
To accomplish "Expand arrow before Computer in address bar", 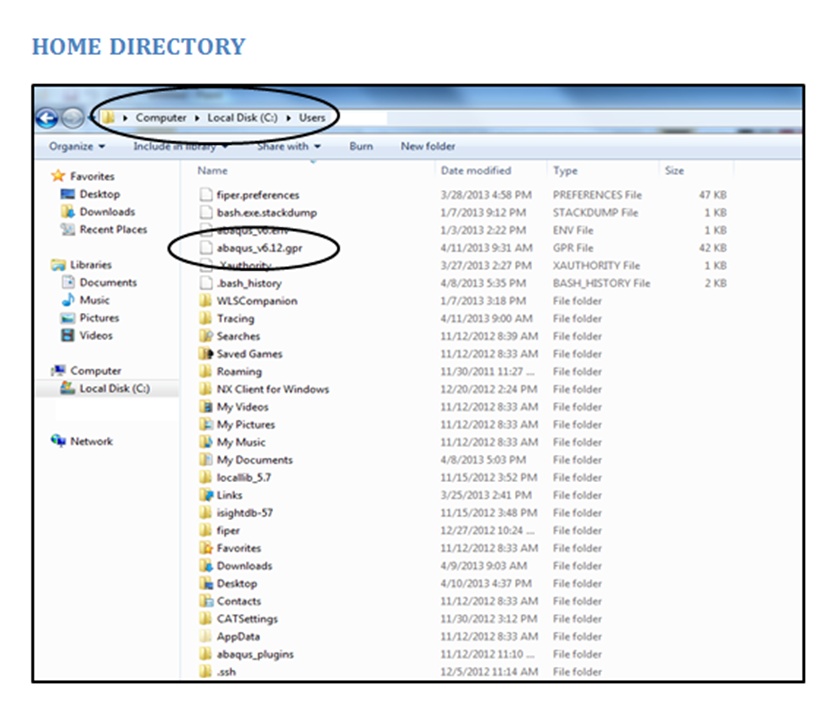I will [125, 118].
